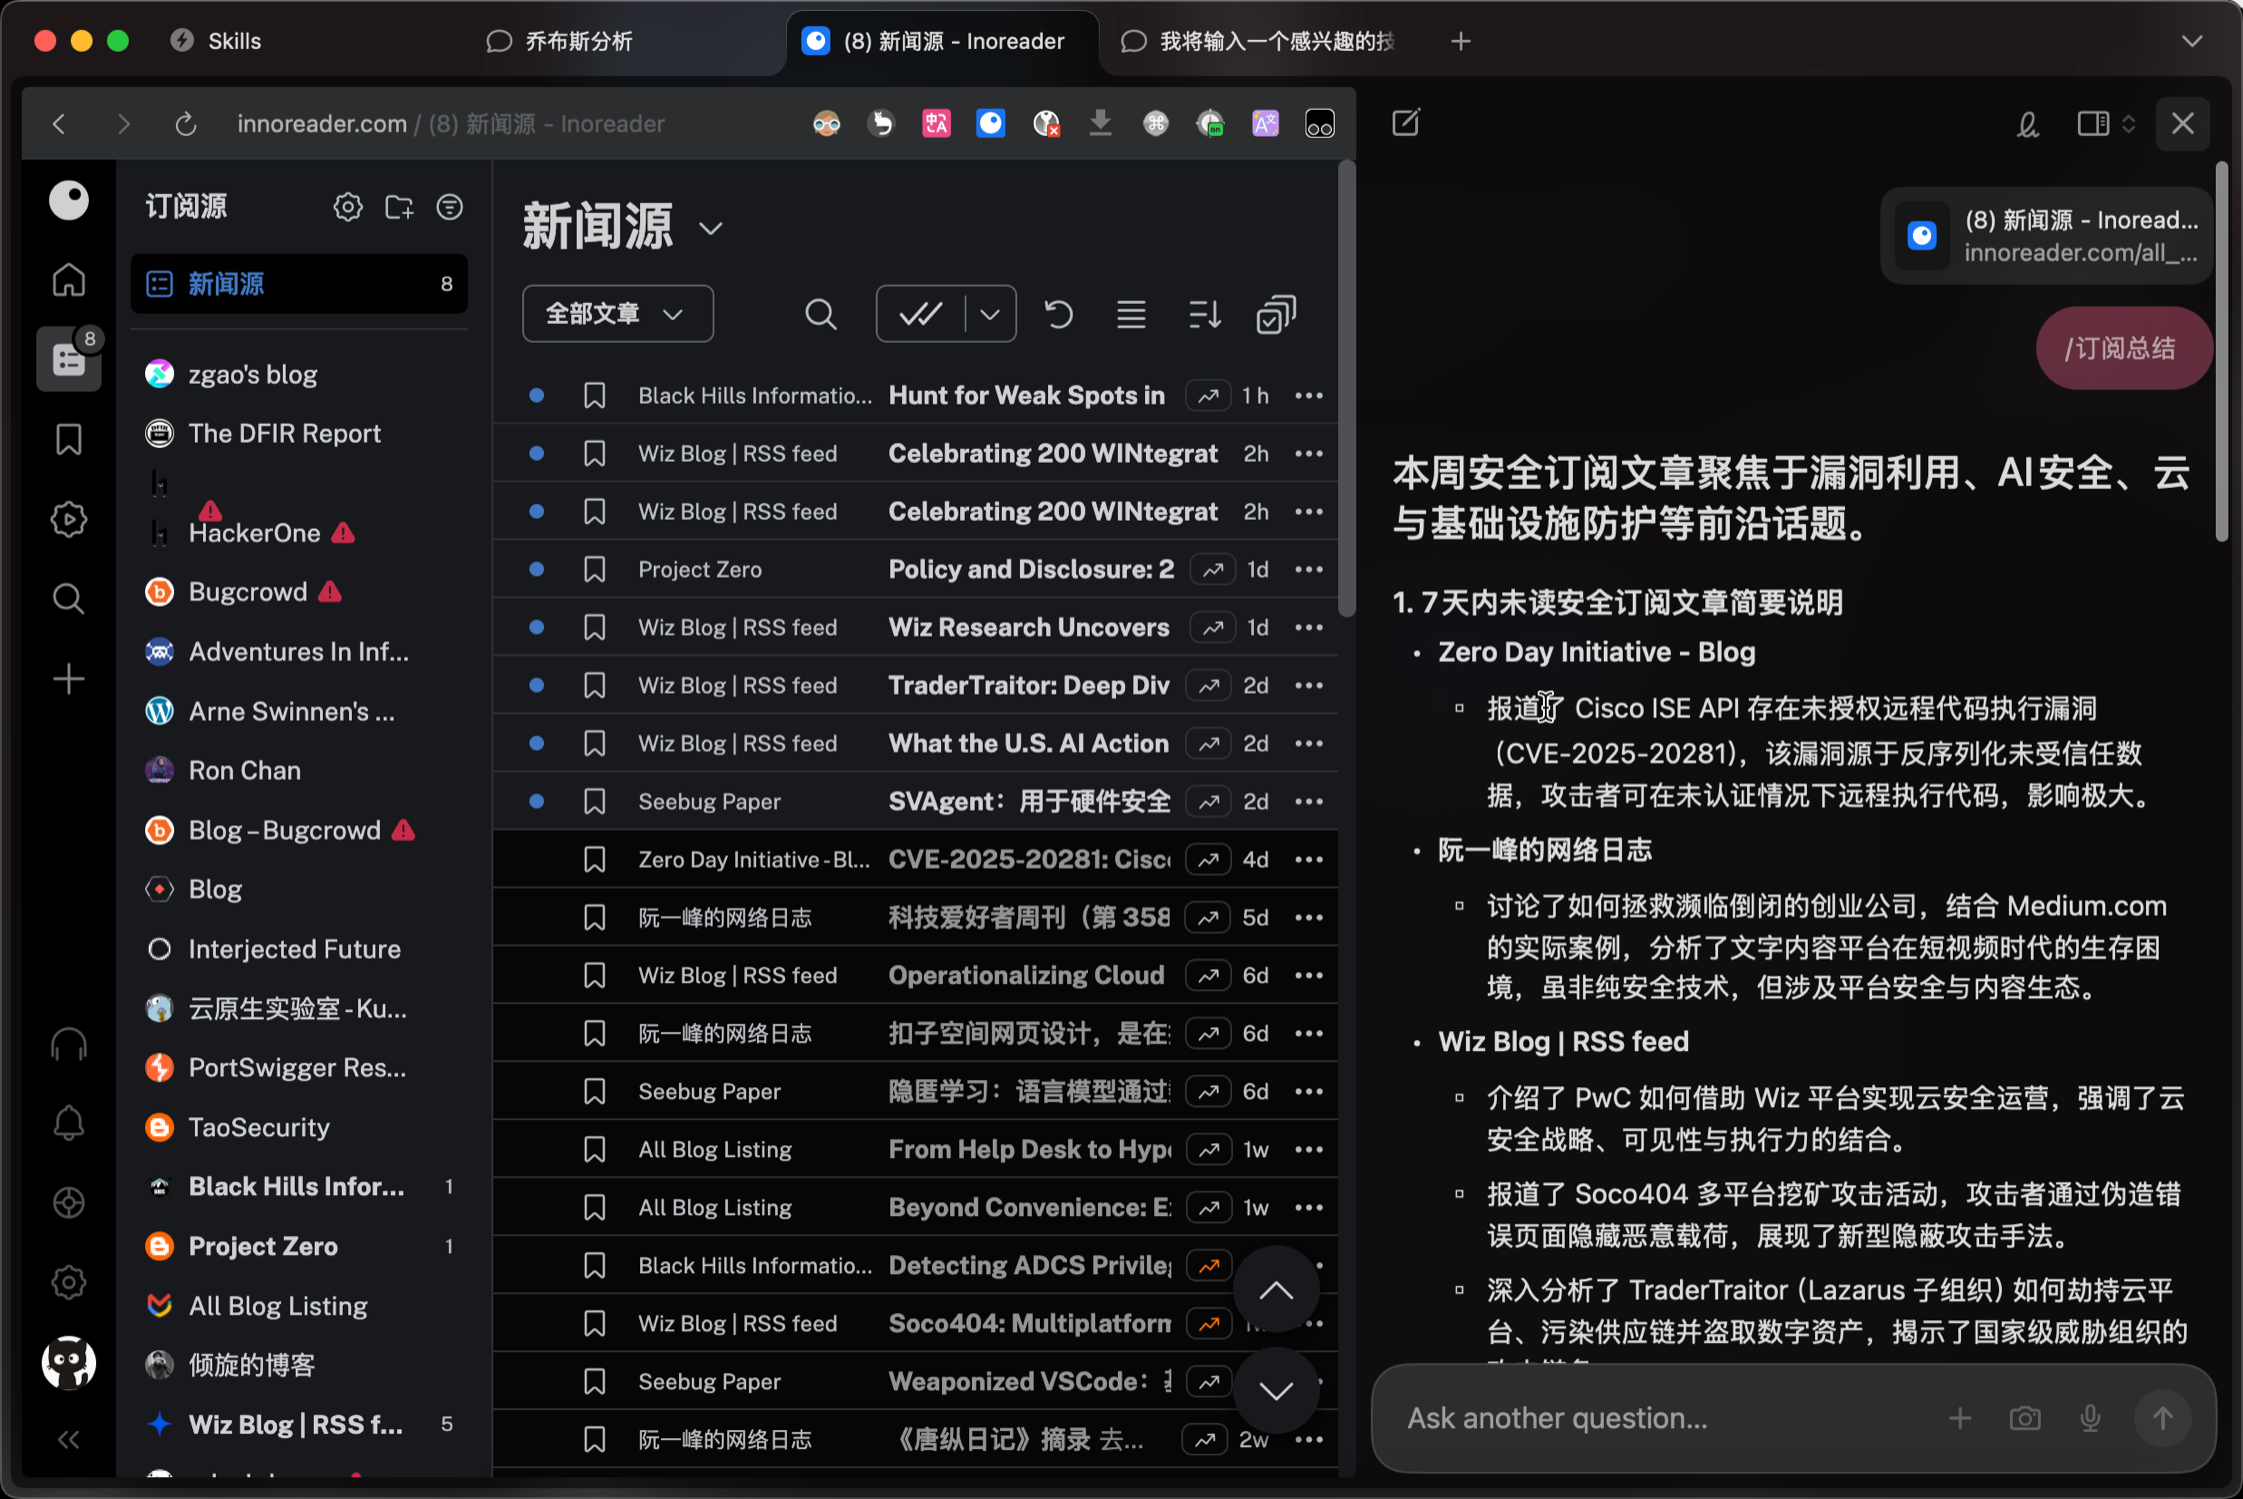
Task: Click the chat panel vertical scrollbar
Action: point(2221,350)
